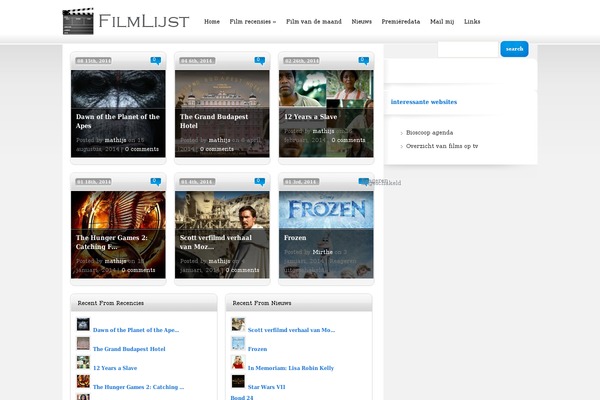
Task: Open Bond 24 news link
Action: [242, 398]
